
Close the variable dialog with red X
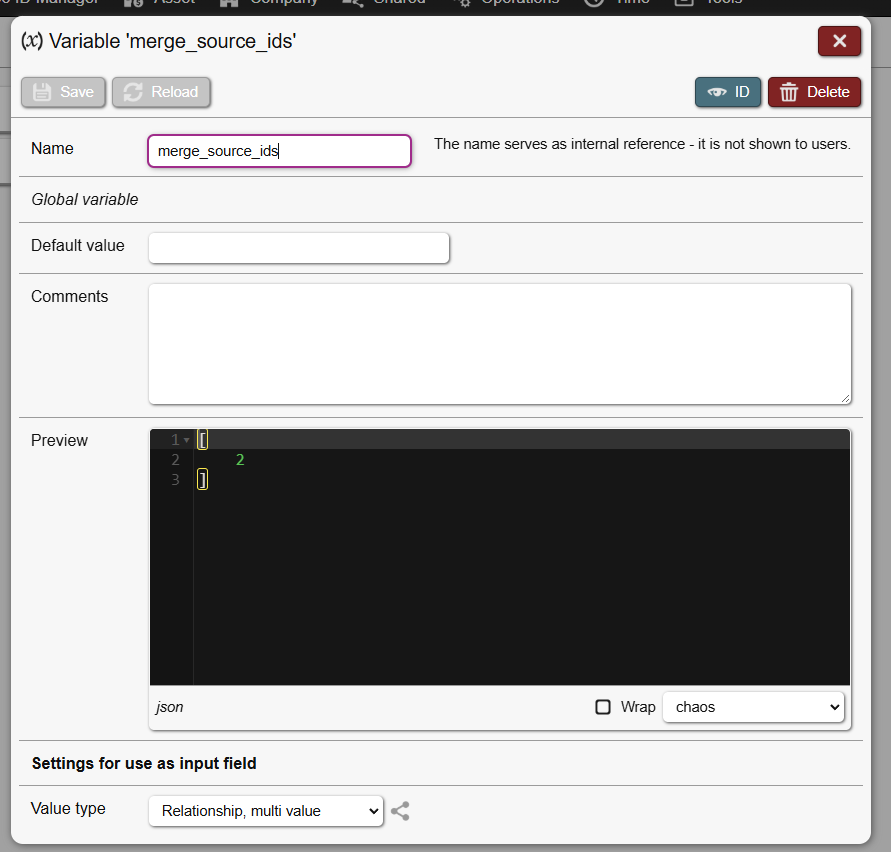pyautogui.click(x=839, y=41)
